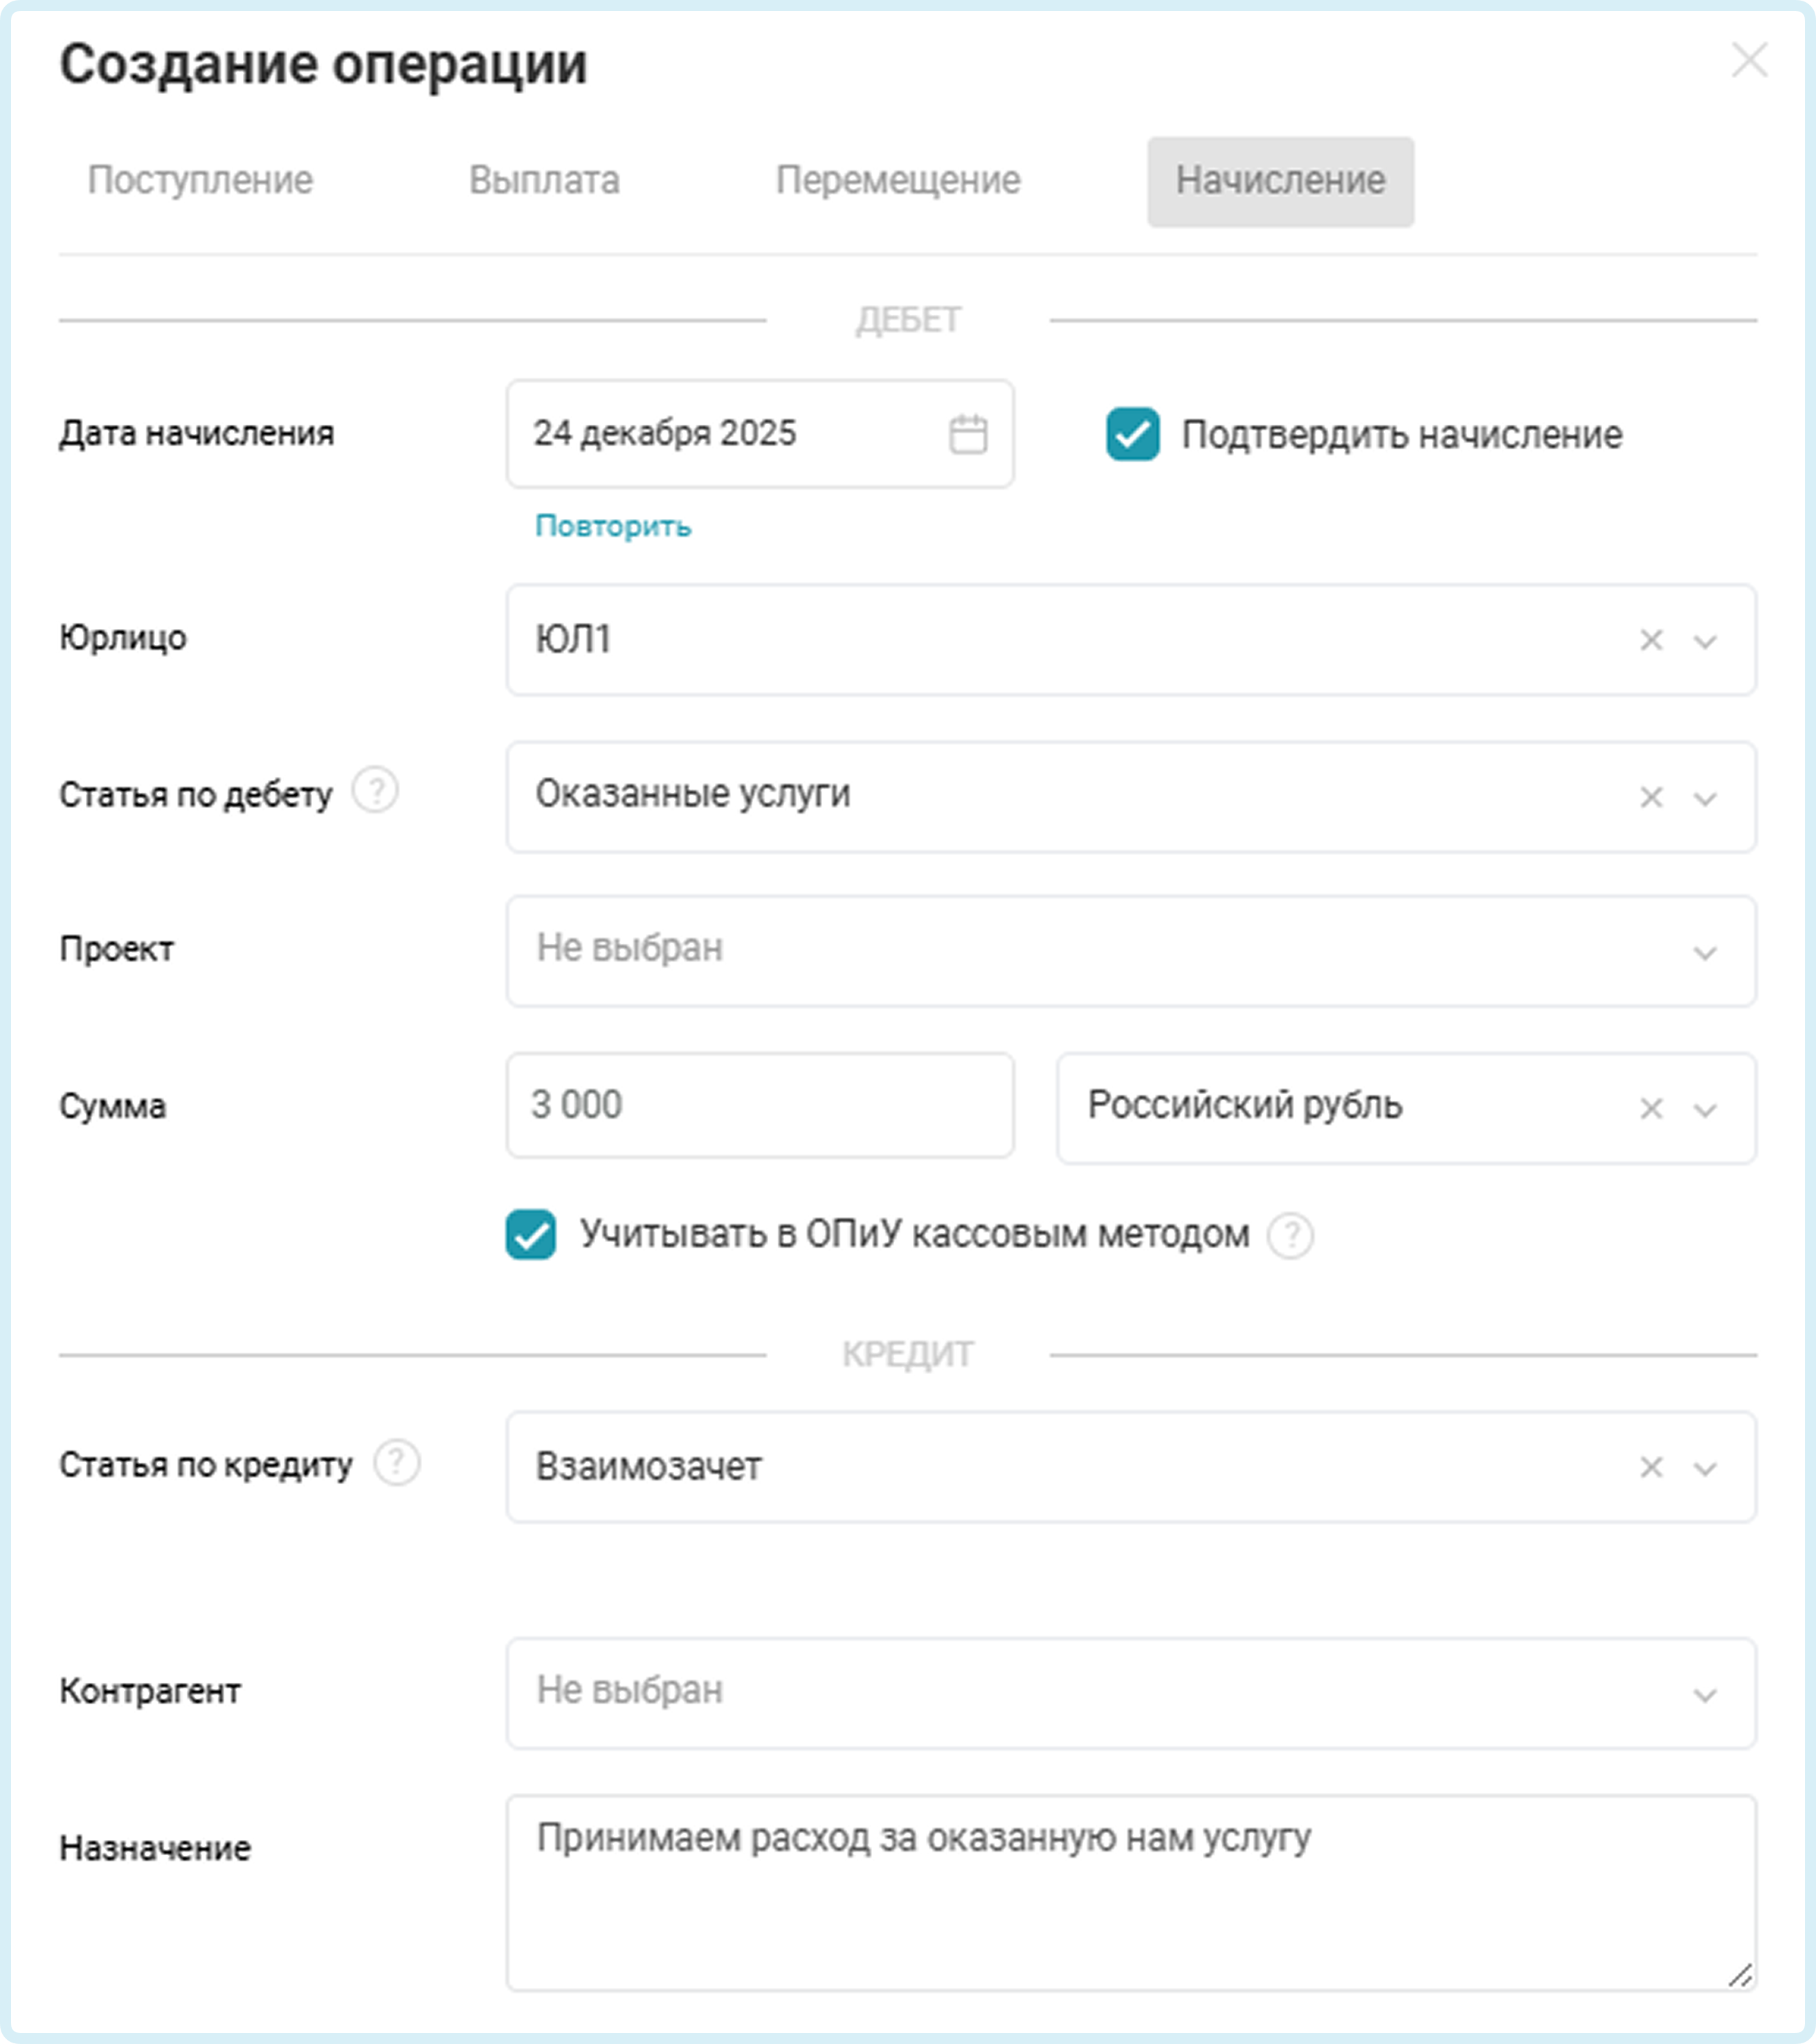This screenshot has width=1816, height=2044.
Task: Click help icon next to Статья по кредиту
Action: 396,1463
